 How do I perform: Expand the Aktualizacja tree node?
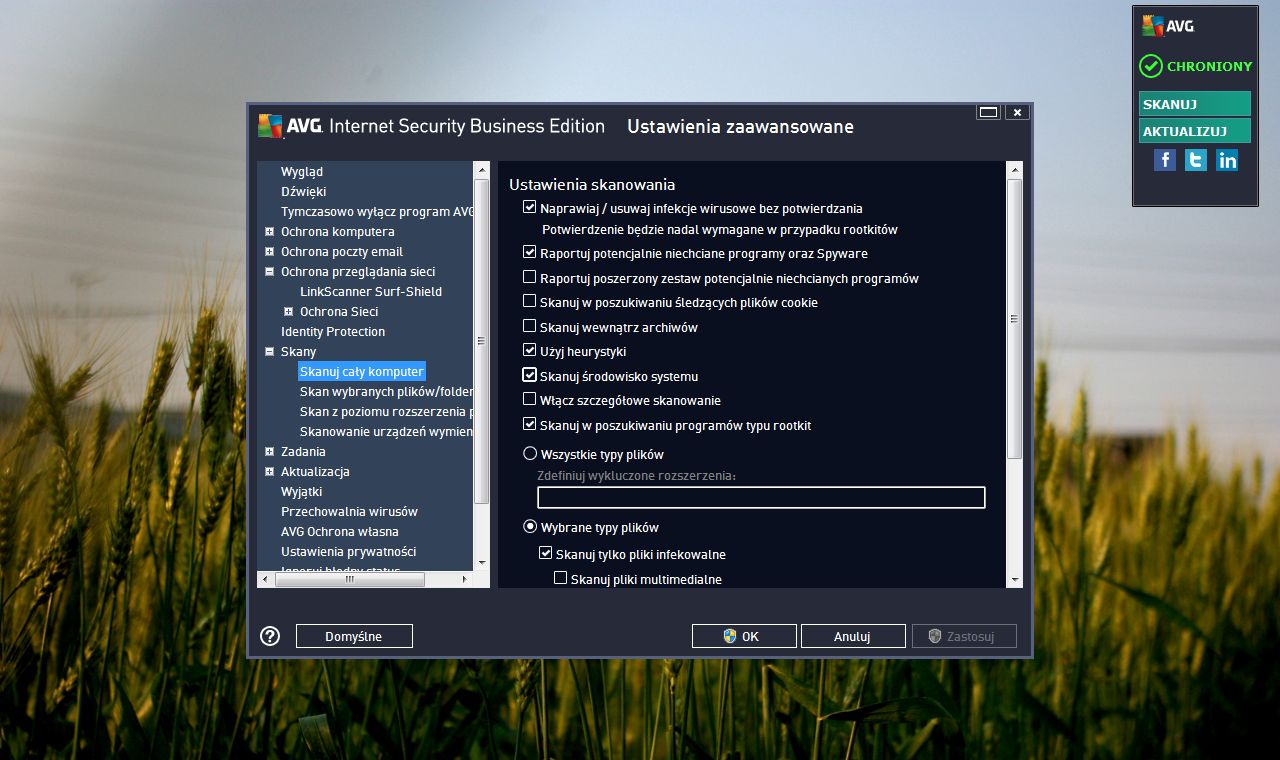(x=270, y=472)
